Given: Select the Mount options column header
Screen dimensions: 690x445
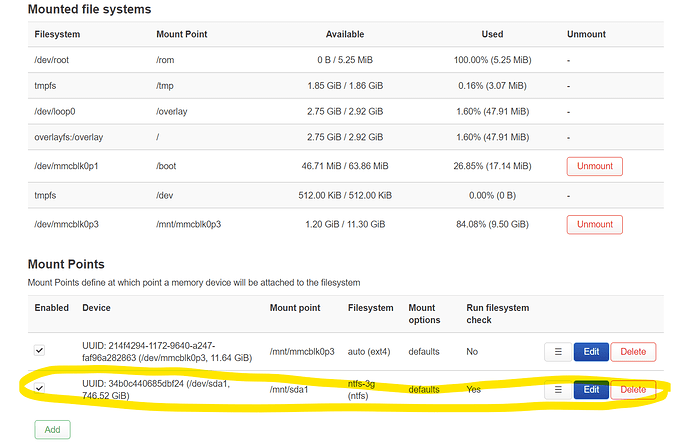Looking at the screenshot, I should [x=424, y=314].
